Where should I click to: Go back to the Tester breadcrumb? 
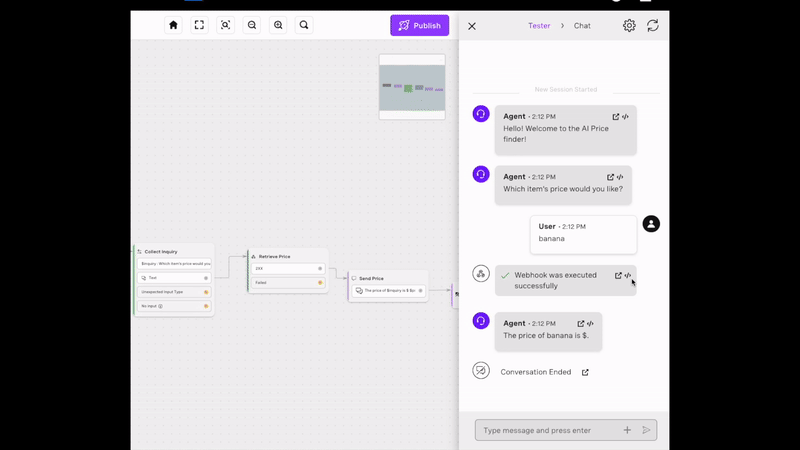coord(539,26)
